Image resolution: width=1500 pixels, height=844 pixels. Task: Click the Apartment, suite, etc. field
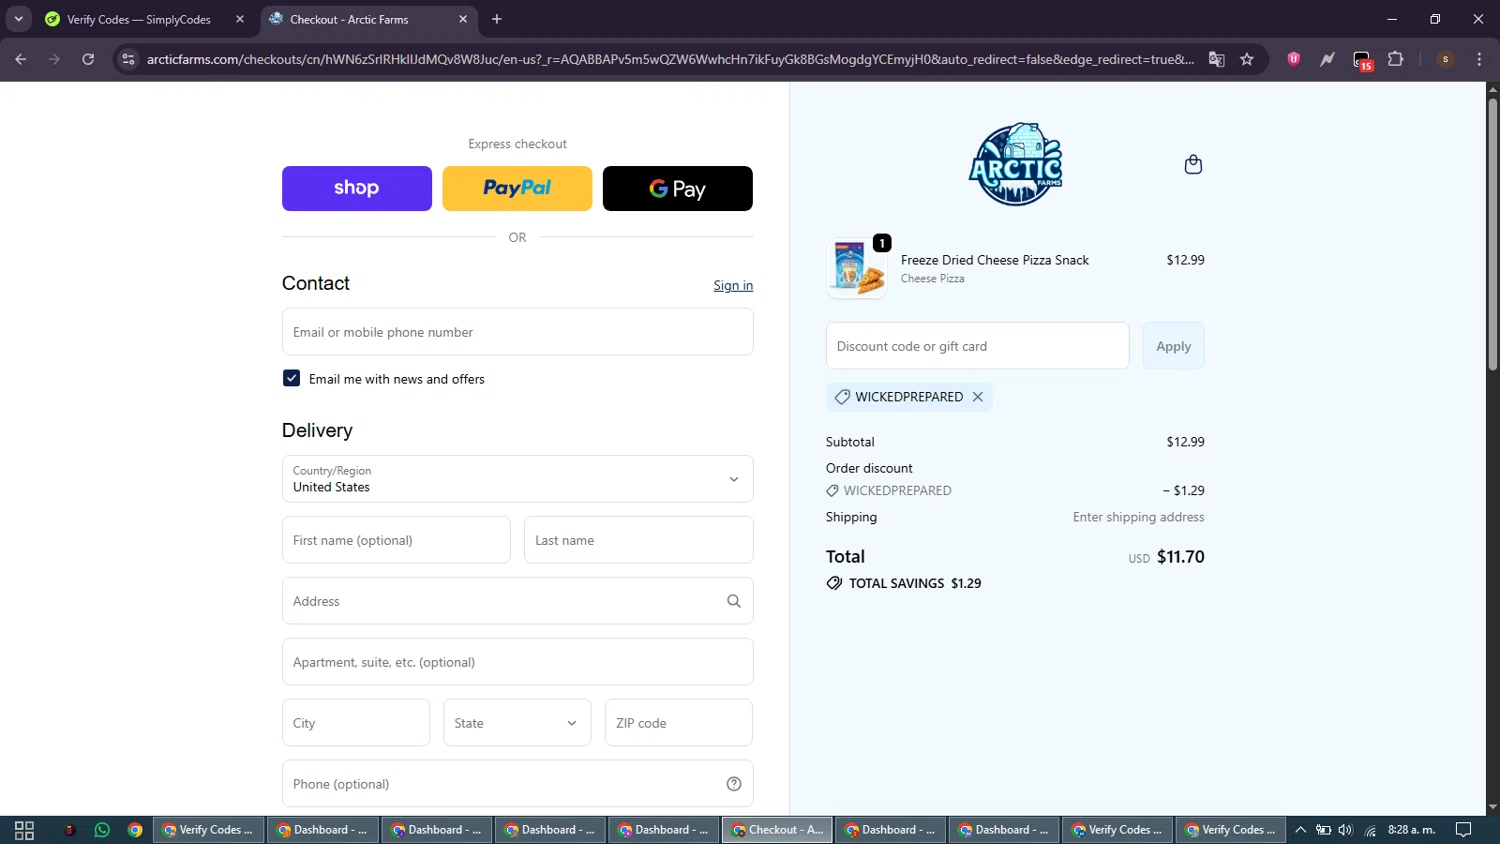[x=517, y=662]
